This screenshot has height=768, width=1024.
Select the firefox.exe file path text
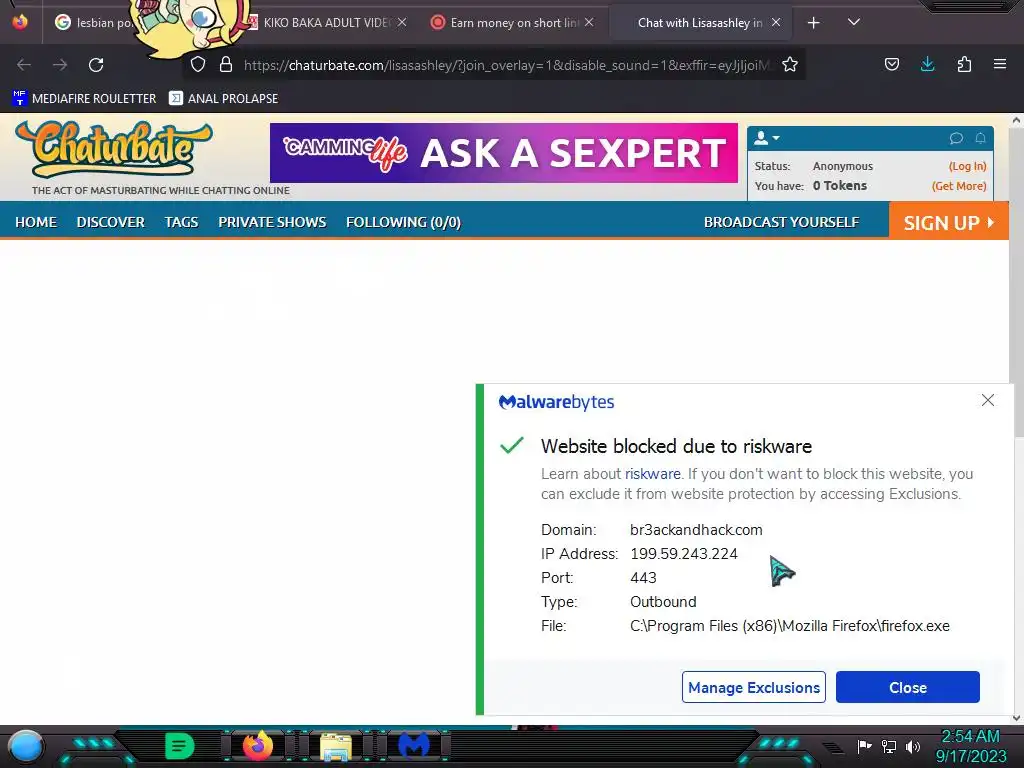point(790,626)
